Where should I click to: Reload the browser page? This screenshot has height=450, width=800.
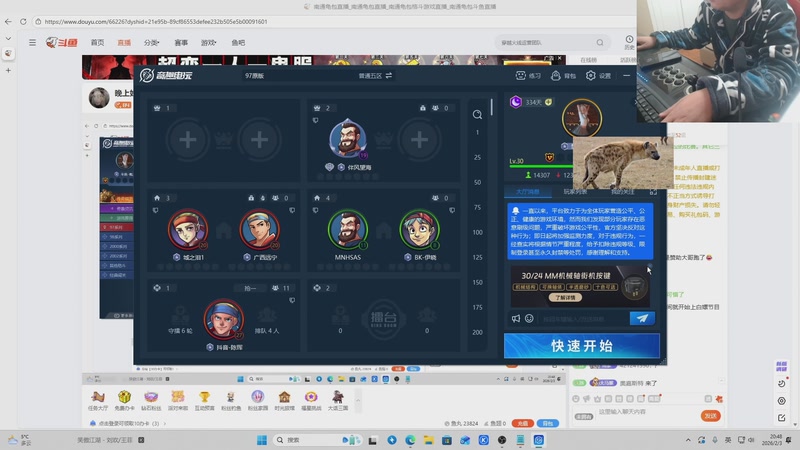point(23,21)
